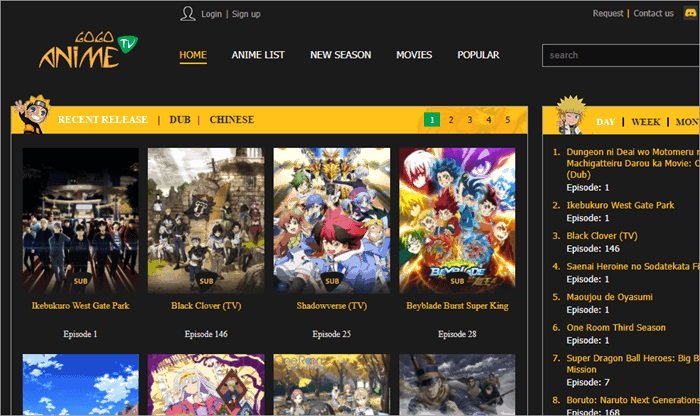Click the SUB badge on the Shadowverse poster
Viewport: 700px width, 416px height.
[332, 281]
